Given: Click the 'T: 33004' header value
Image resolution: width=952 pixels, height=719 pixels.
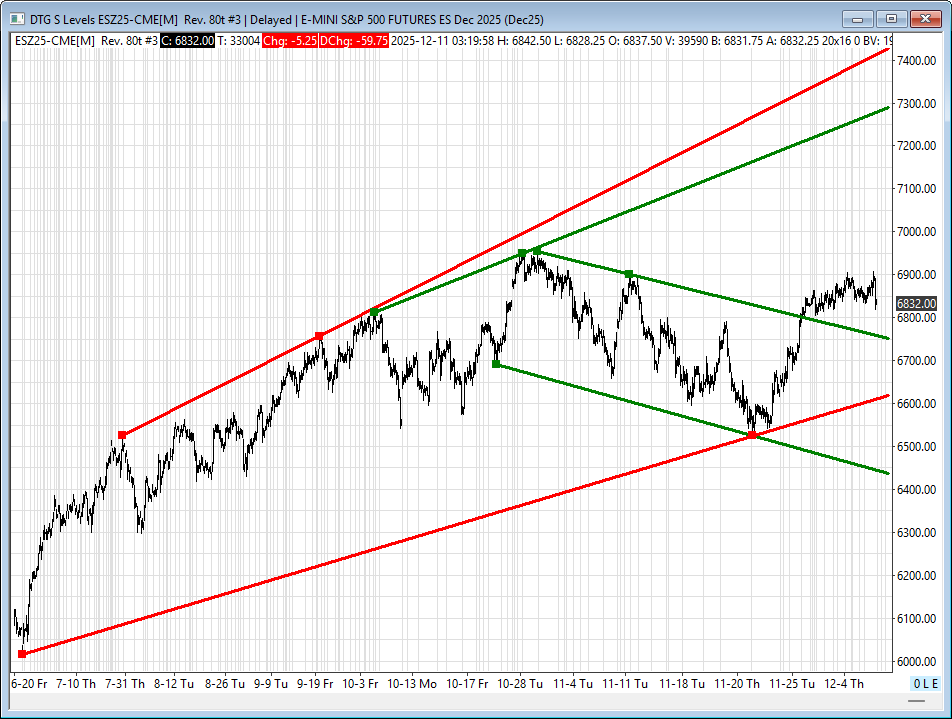Looking at the screenshot, I should click(239, 41).
